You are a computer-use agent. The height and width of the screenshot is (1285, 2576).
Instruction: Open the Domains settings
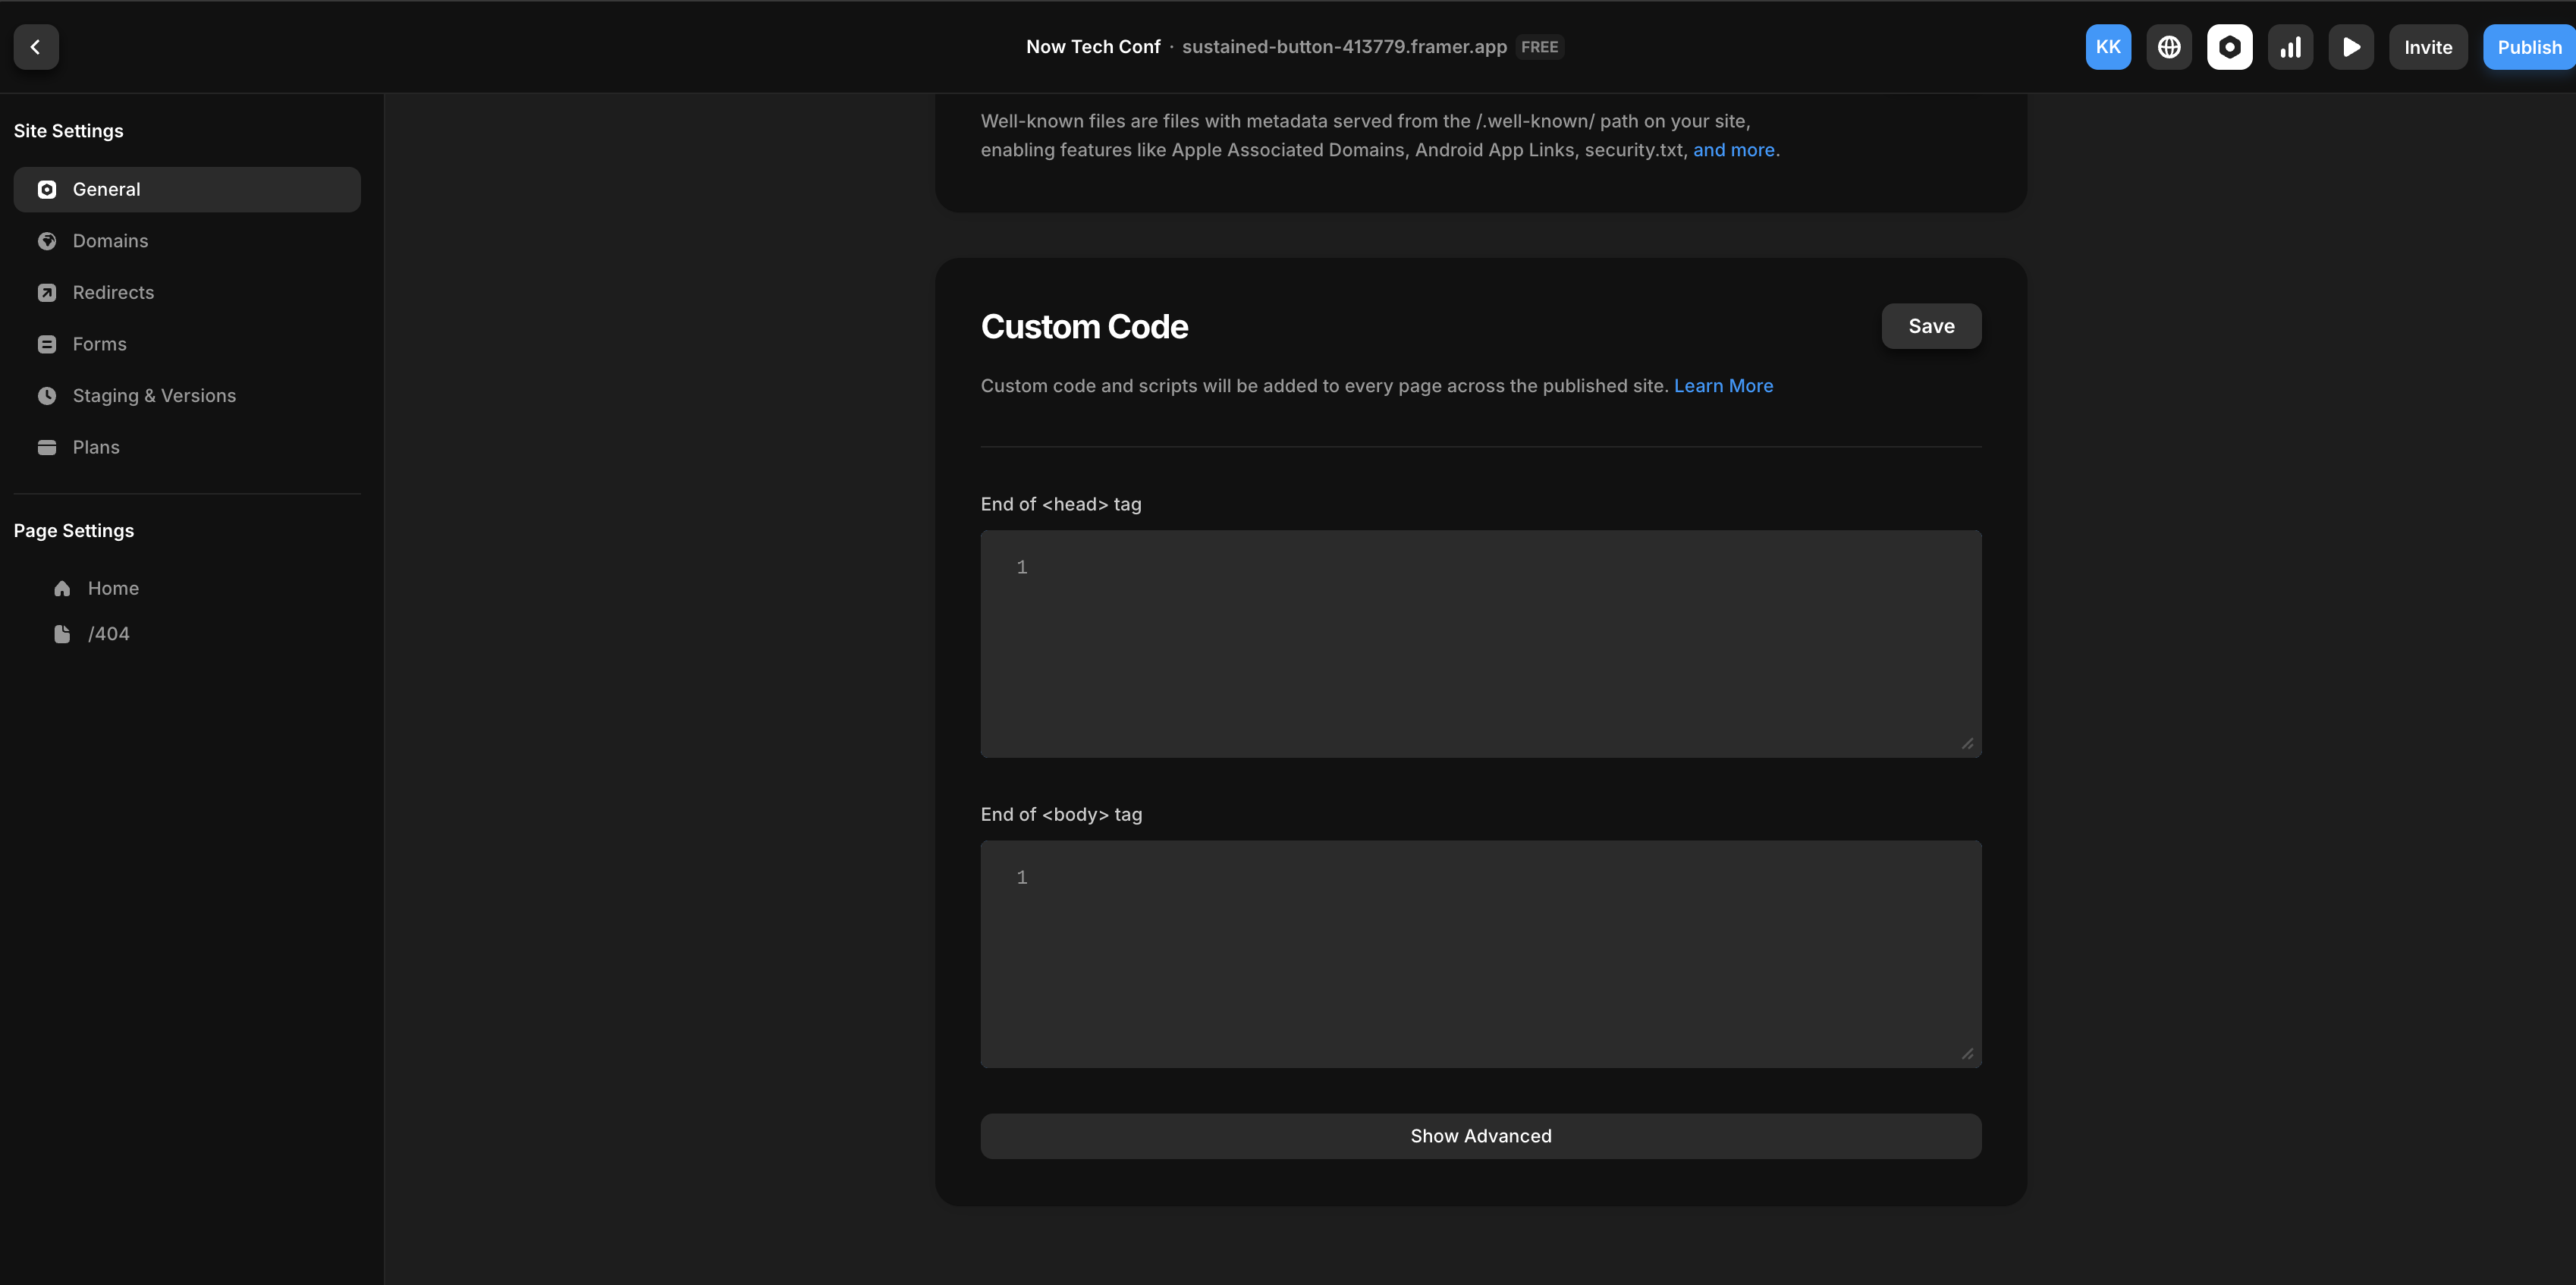click(x=187, y=241)
